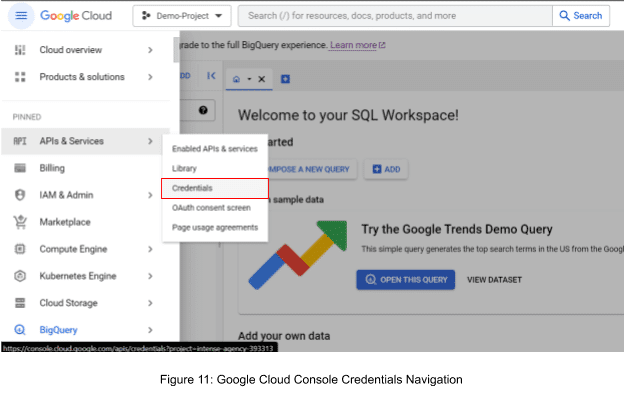Expand BigQuery submenu chevron
This screenshot has height=396, width=624.
pos(150,330)
